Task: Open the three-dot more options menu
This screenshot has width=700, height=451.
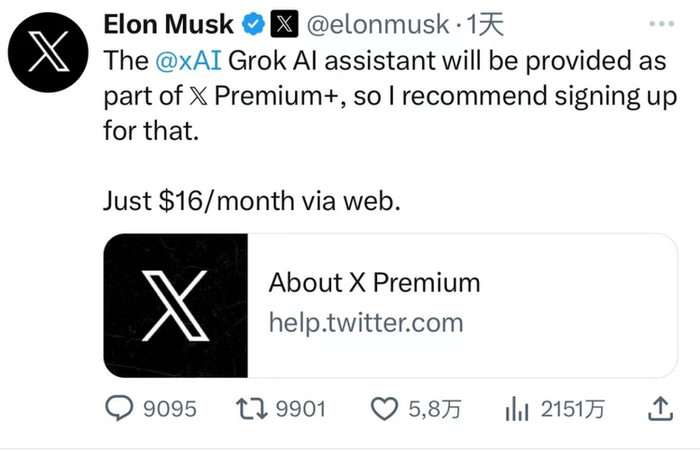Action: click(661, 22)
